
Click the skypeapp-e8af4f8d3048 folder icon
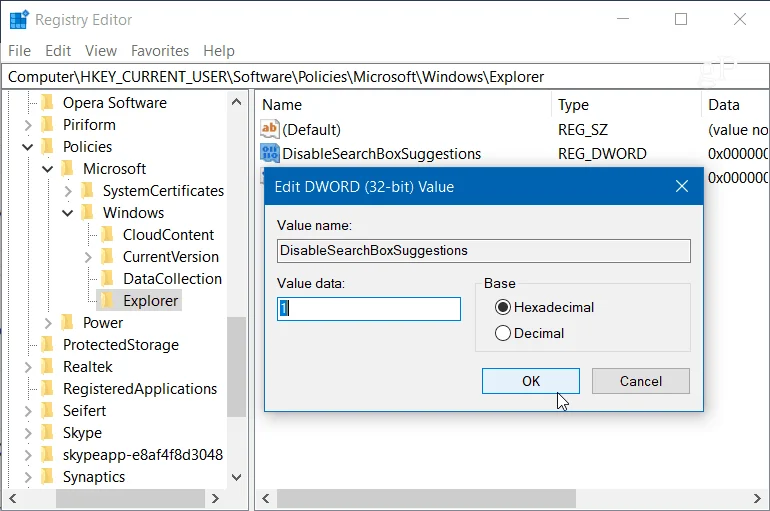point(47,455)
